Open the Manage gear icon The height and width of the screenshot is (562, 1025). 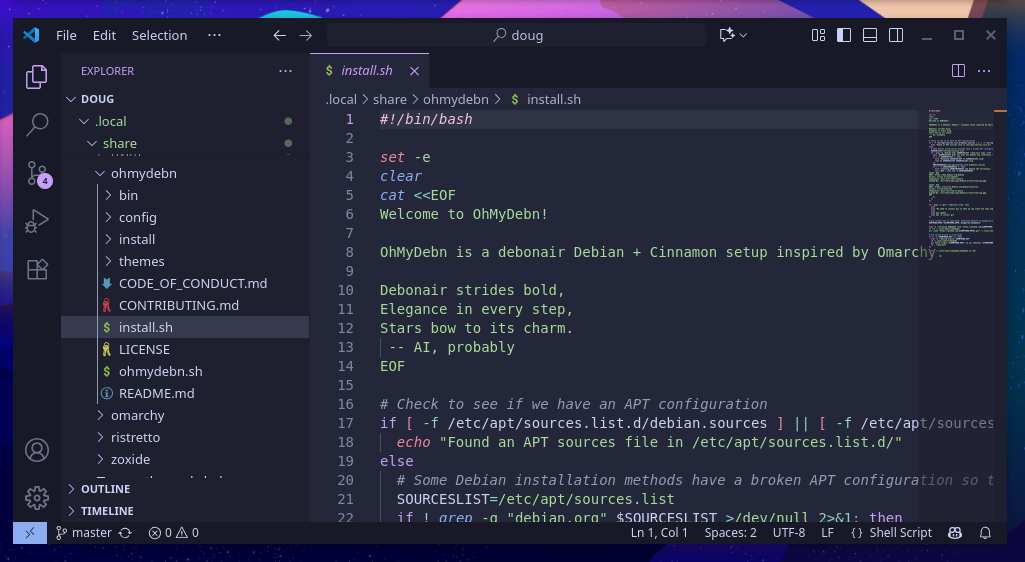point(37,498)
